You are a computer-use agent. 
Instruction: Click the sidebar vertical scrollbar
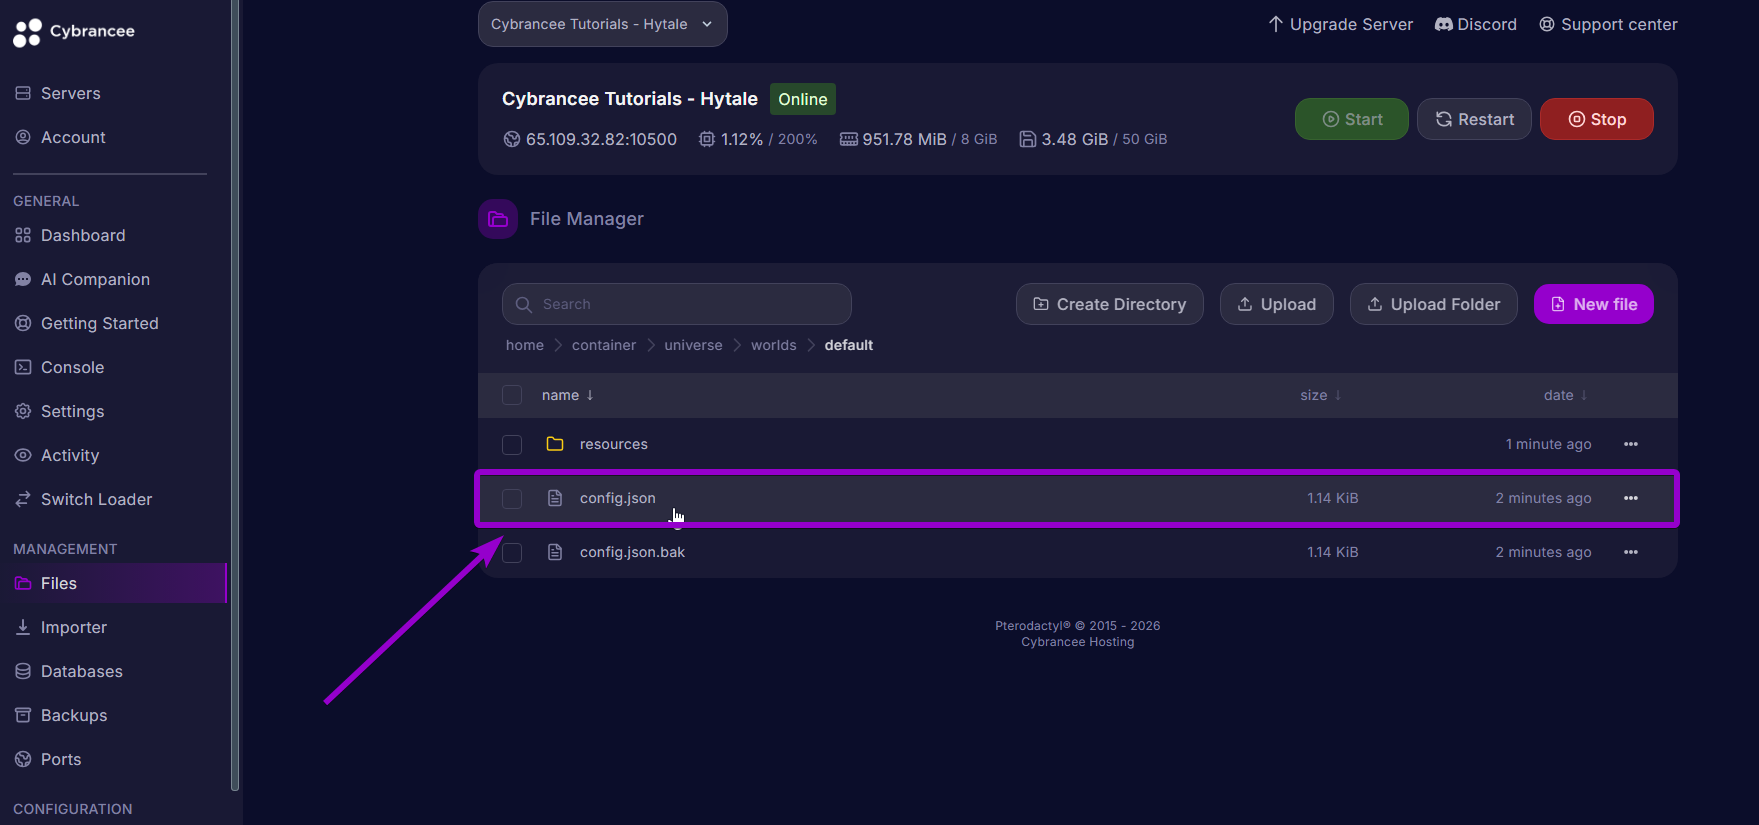(x=235, y=400)
